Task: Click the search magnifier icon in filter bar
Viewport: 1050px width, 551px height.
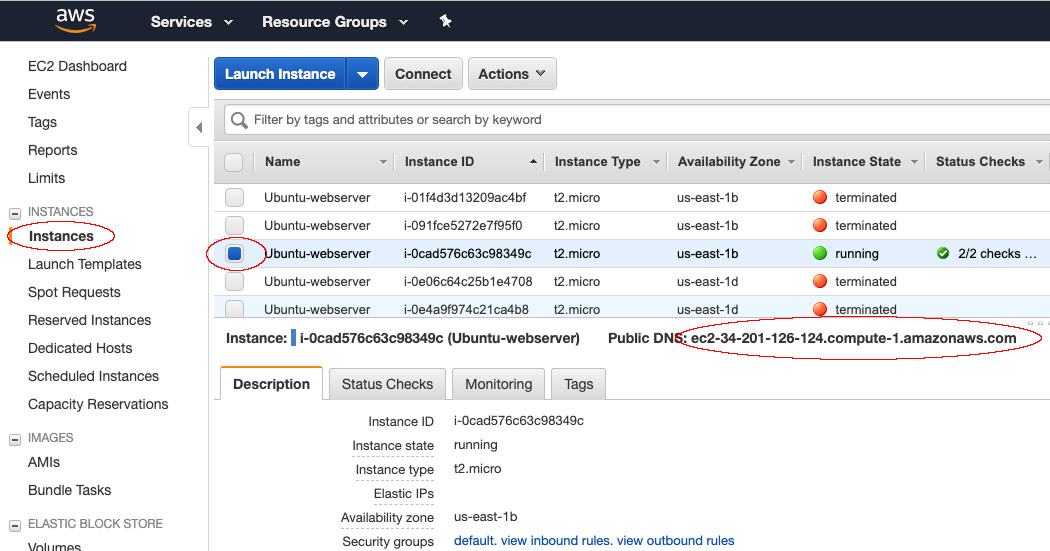Action: (x=239, y=120)
